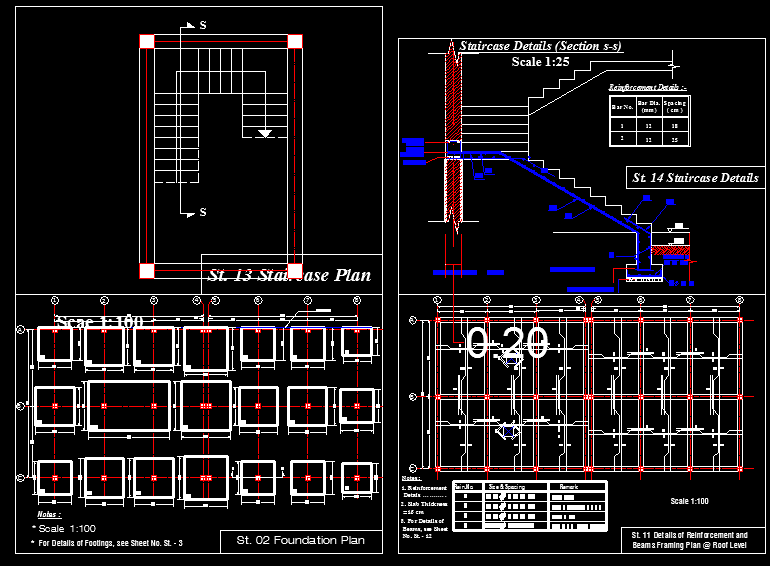This screenshot has height=566, width=770.
Task: Select the downward stair direction arrow
Action: pos(264,132)
